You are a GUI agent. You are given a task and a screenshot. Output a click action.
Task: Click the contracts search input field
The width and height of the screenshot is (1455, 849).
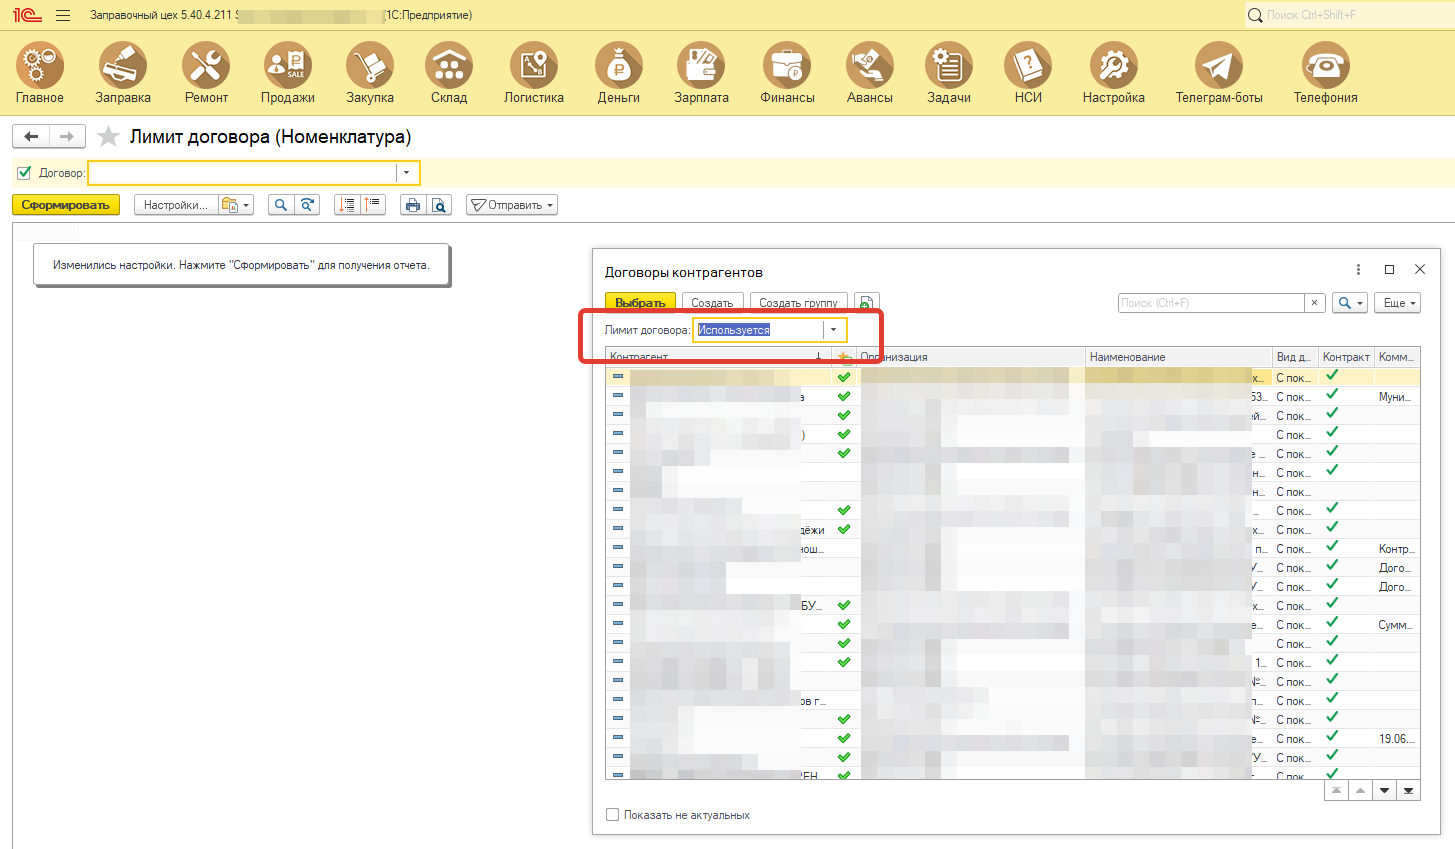(1210, 303)
